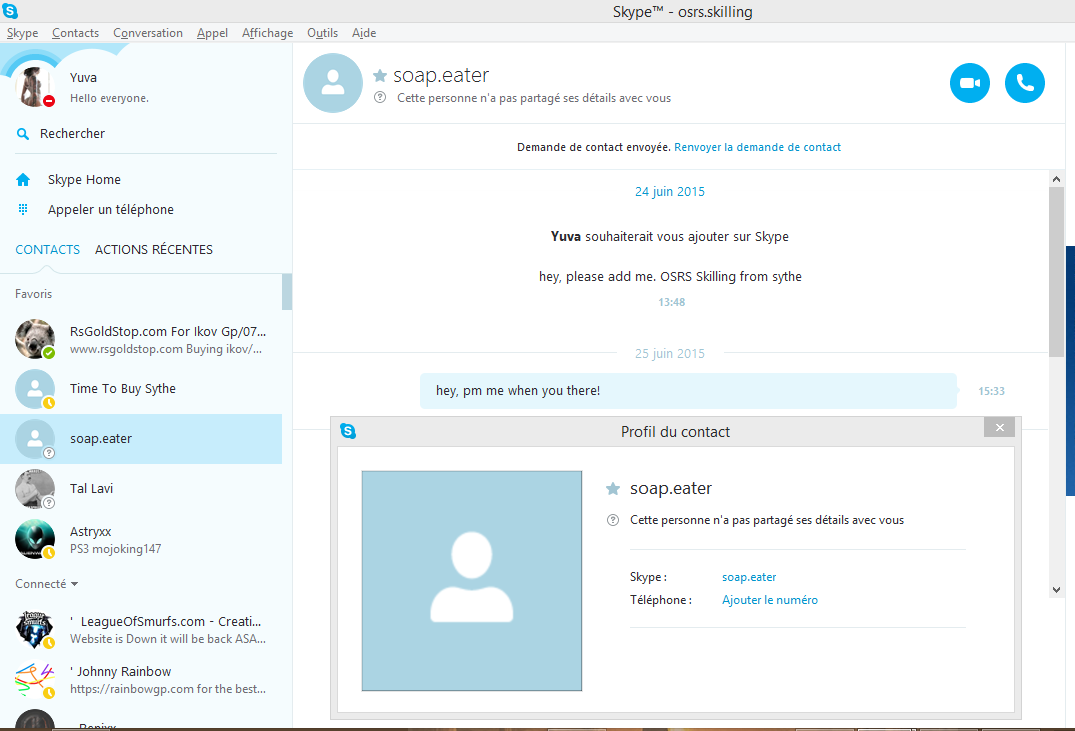Open the Appel menu
1075x731 pixels.
pos(212,33)
